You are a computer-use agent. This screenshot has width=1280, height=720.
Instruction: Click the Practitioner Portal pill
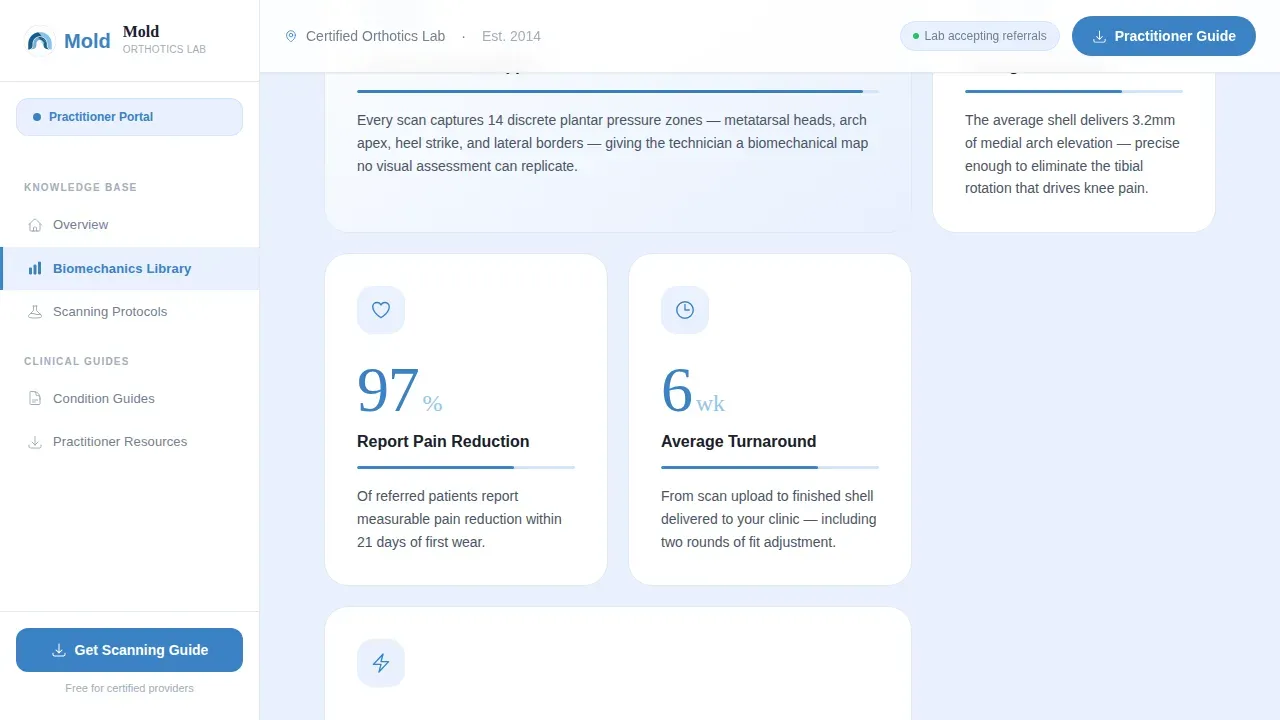(x=129, y=117)
